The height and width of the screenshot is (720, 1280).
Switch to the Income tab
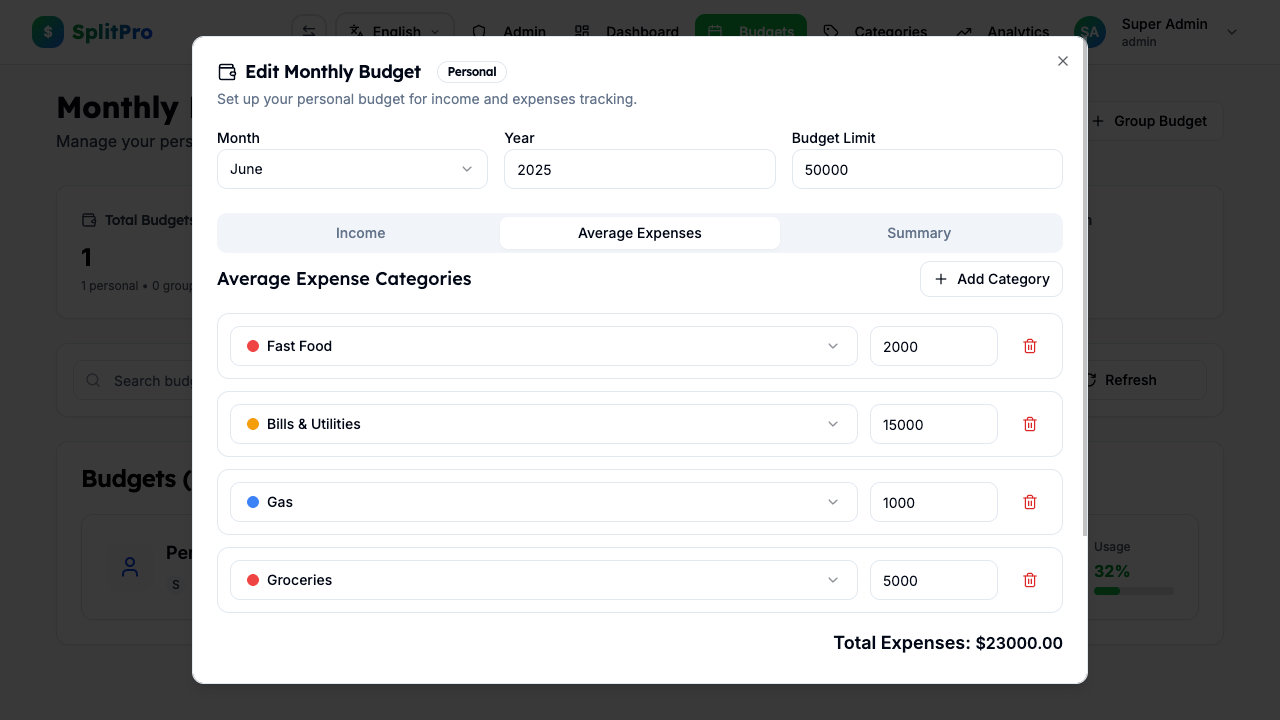click(360, 232)
